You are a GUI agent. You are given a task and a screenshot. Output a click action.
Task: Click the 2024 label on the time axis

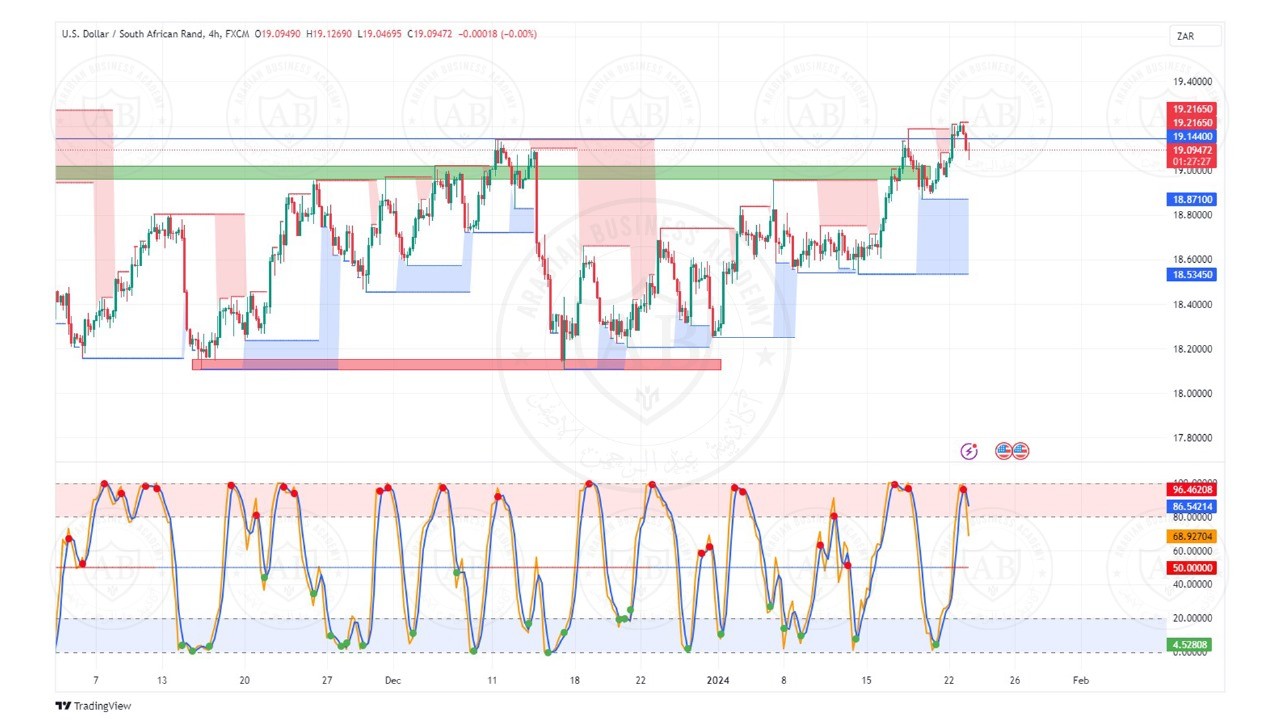[718, 680]
